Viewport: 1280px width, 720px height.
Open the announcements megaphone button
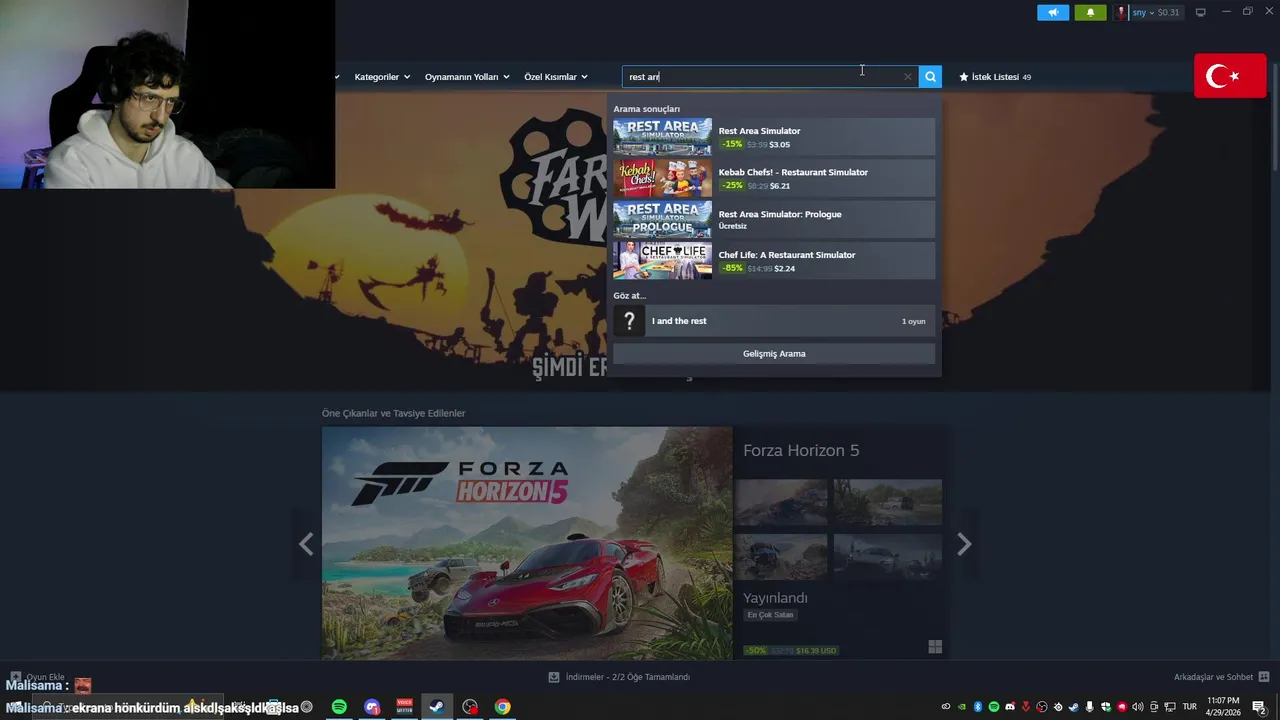[1052, 12]
